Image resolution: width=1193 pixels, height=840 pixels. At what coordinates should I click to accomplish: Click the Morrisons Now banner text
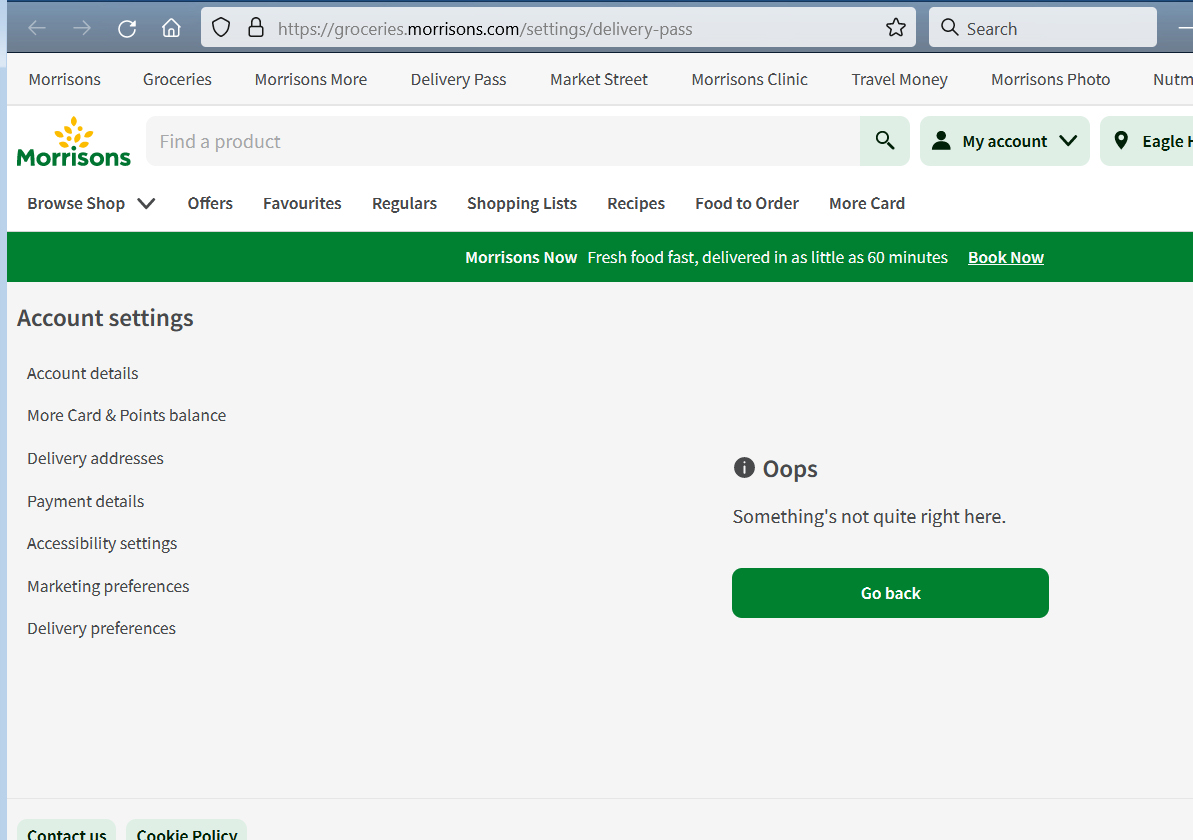click(x=521, y=257)
